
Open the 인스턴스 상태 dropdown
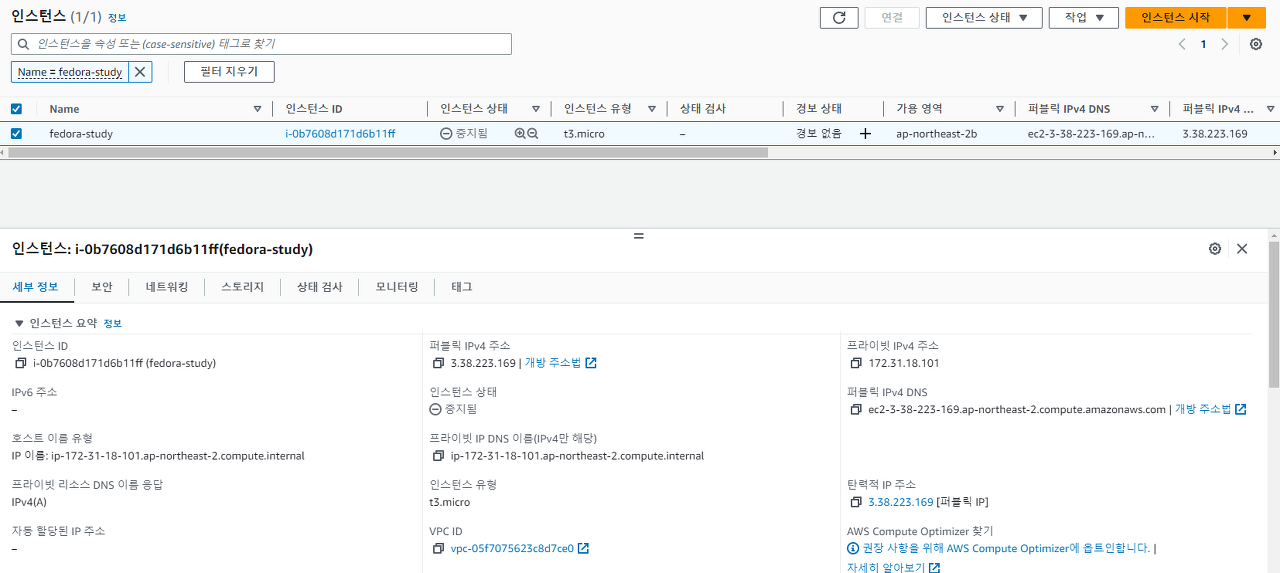coord(984,17)
